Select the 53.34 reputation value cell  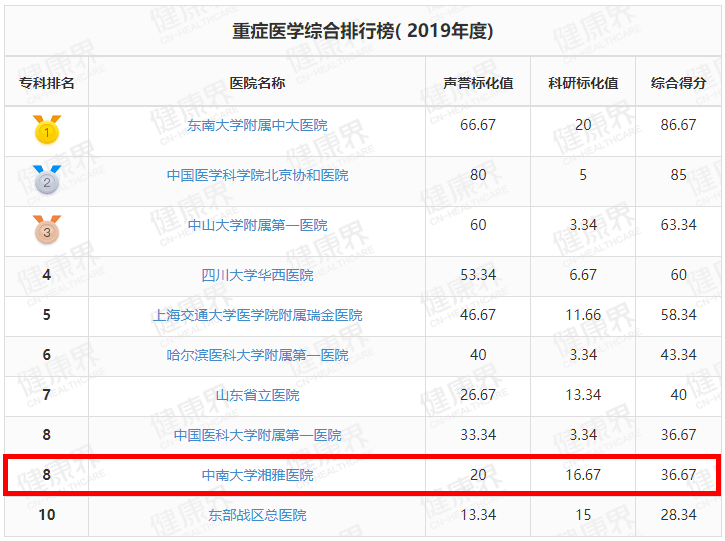pos(478,275)
